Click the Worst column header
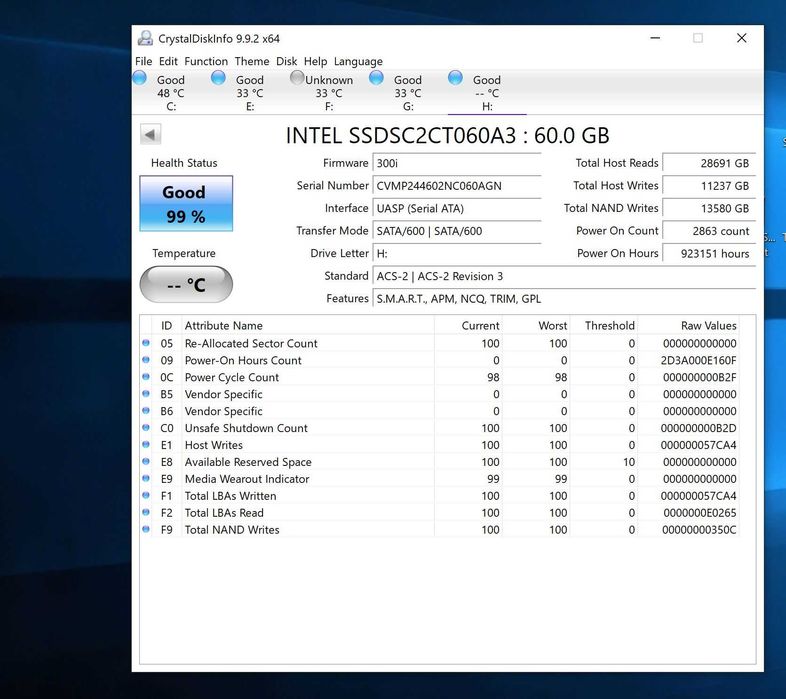This screenshot has height=699, width=786. 536,325
